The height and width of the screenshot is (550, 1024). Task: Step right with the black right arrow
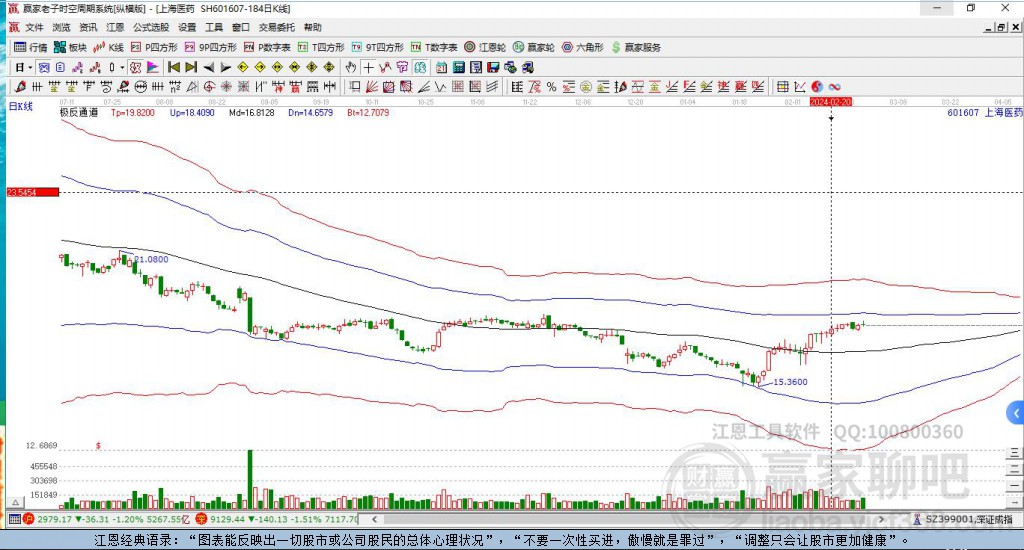[225, 67]
